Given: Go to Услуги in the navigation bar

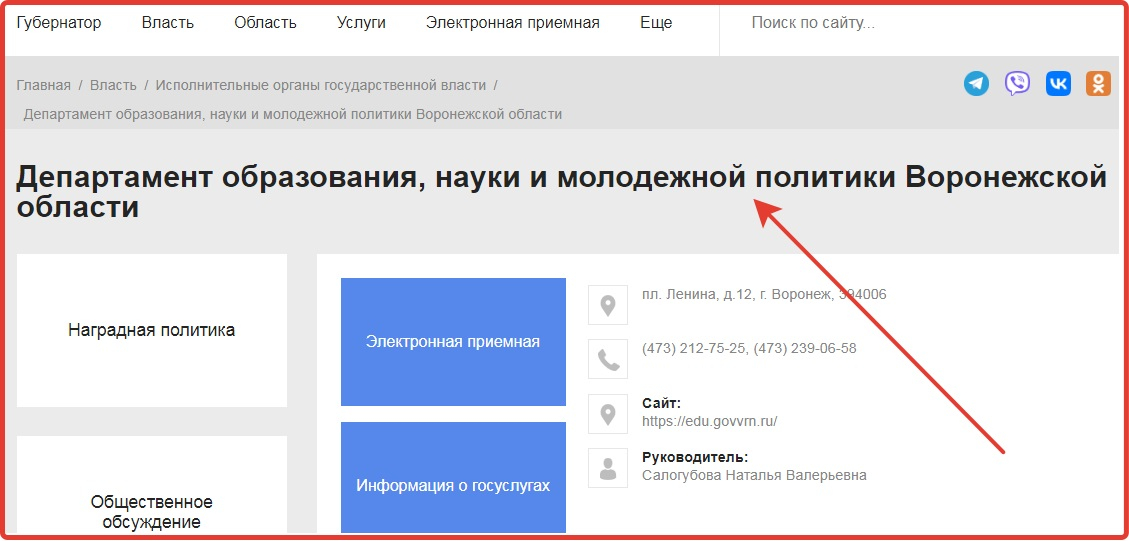Looking at the screenshot, I should tap(361, 23).
